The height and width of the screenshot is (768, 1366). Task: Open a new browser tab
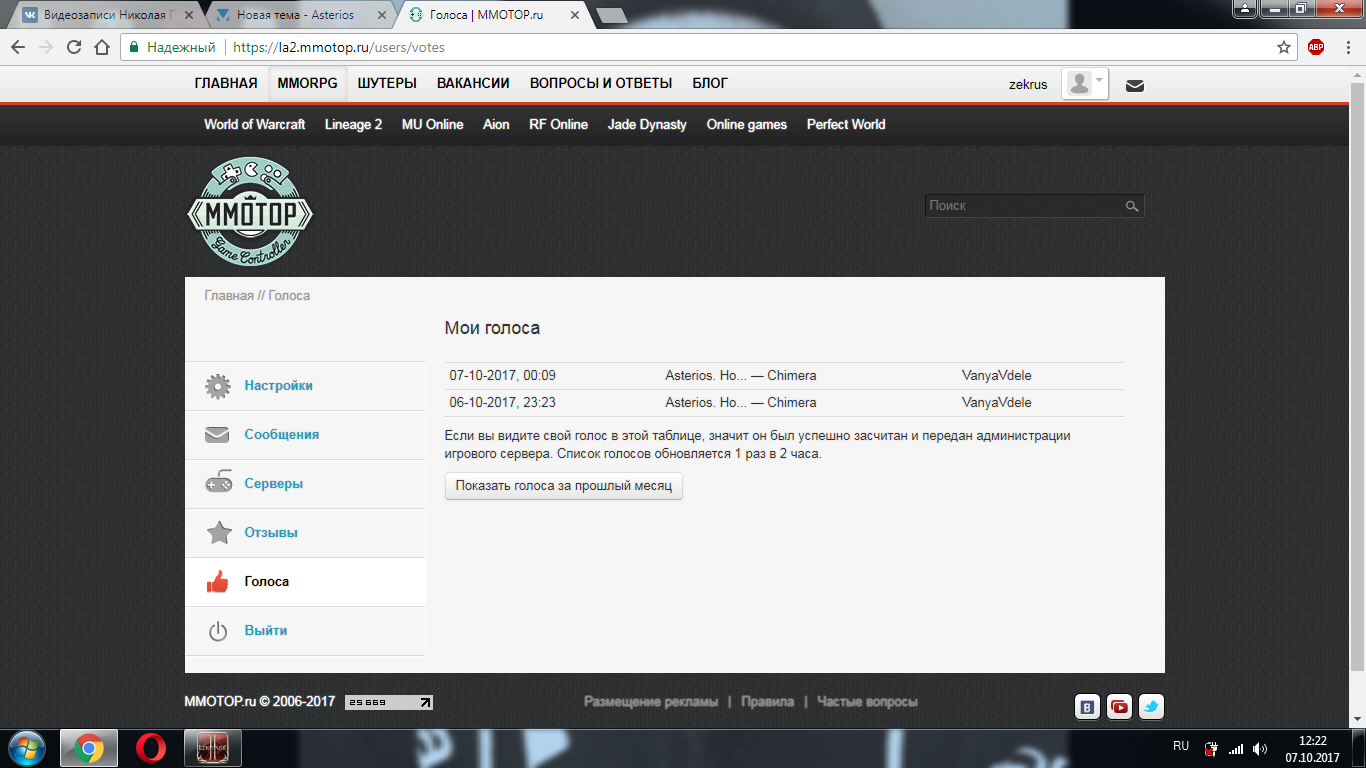[x=611, y=15]
